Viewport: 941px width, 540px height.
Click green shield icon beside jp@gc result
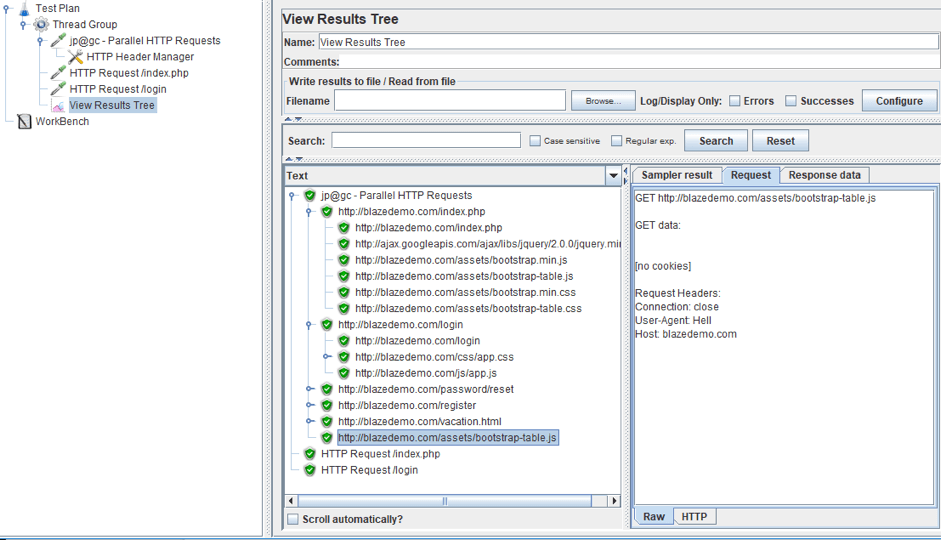[310, 196]
